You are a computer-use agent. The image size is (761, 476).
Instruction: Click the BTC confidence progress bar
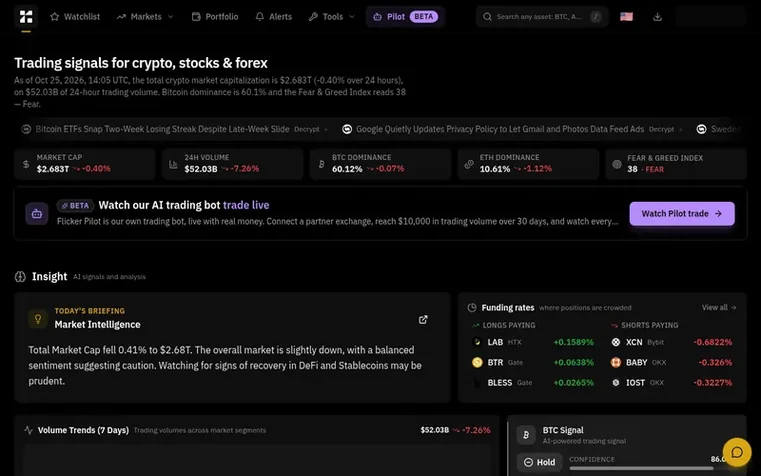point(647,468)
